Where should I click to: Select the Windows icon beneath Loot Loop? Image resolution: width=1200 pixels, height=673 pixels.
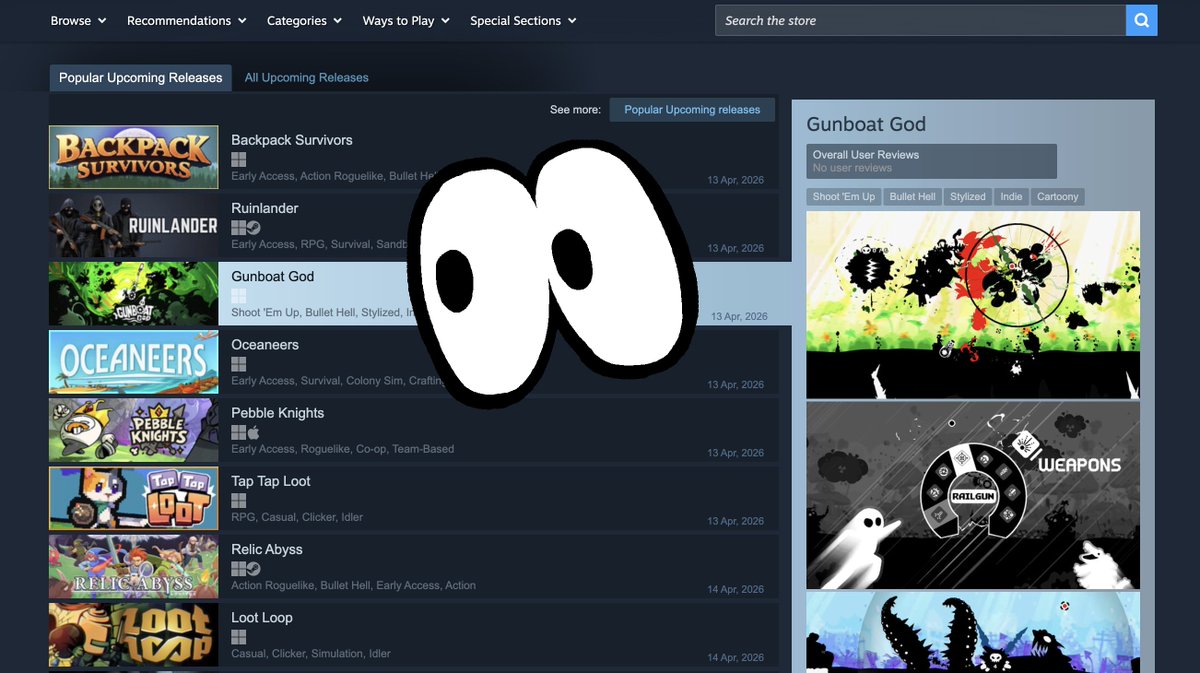point(237,637)
